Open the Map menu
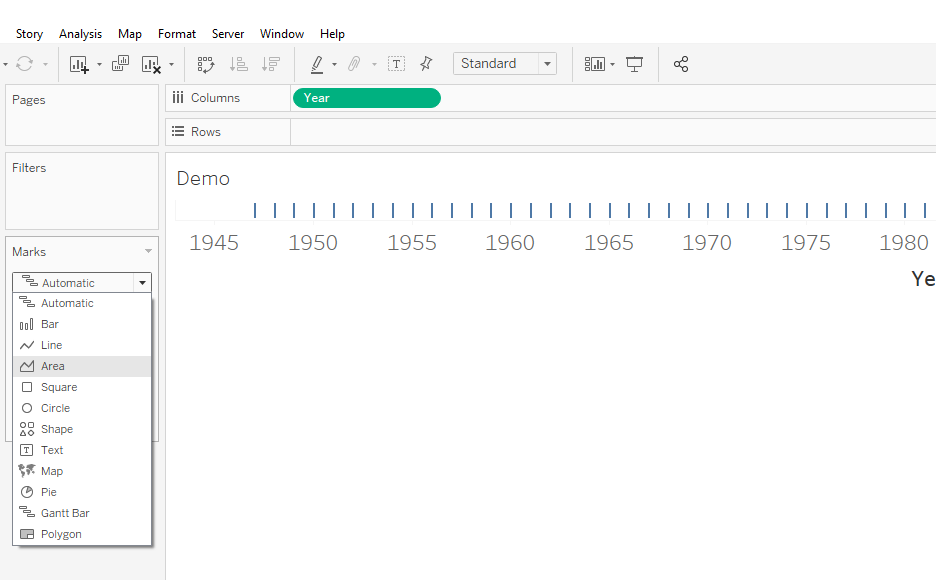The height and width of the screenshot is (580, 936). (x=130, y=34)
